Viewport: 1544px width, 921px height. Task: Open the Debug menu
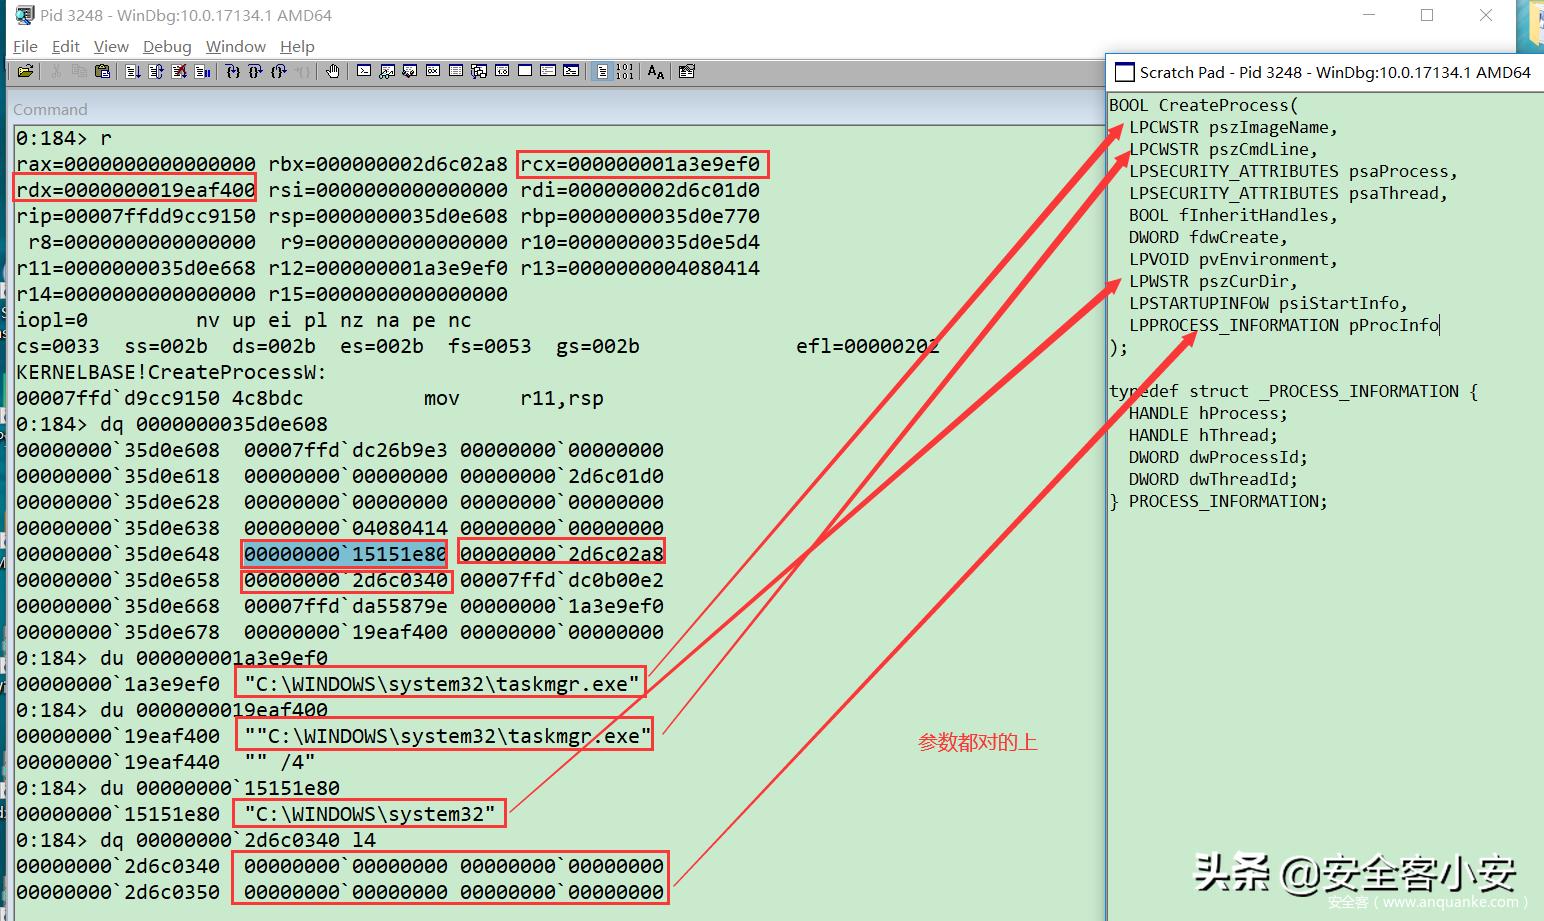[x=167, y=46]
